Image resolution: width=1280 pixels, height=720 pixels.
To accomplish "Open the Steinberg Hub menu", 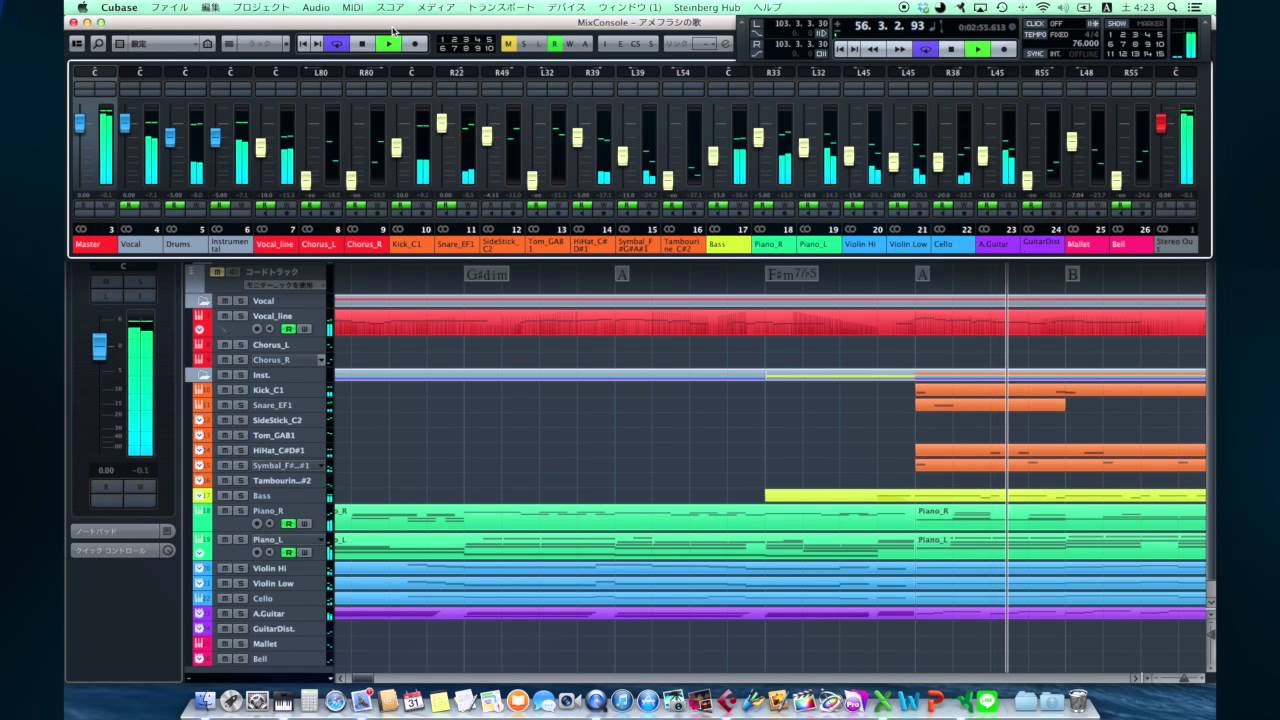I will (706, 7).
